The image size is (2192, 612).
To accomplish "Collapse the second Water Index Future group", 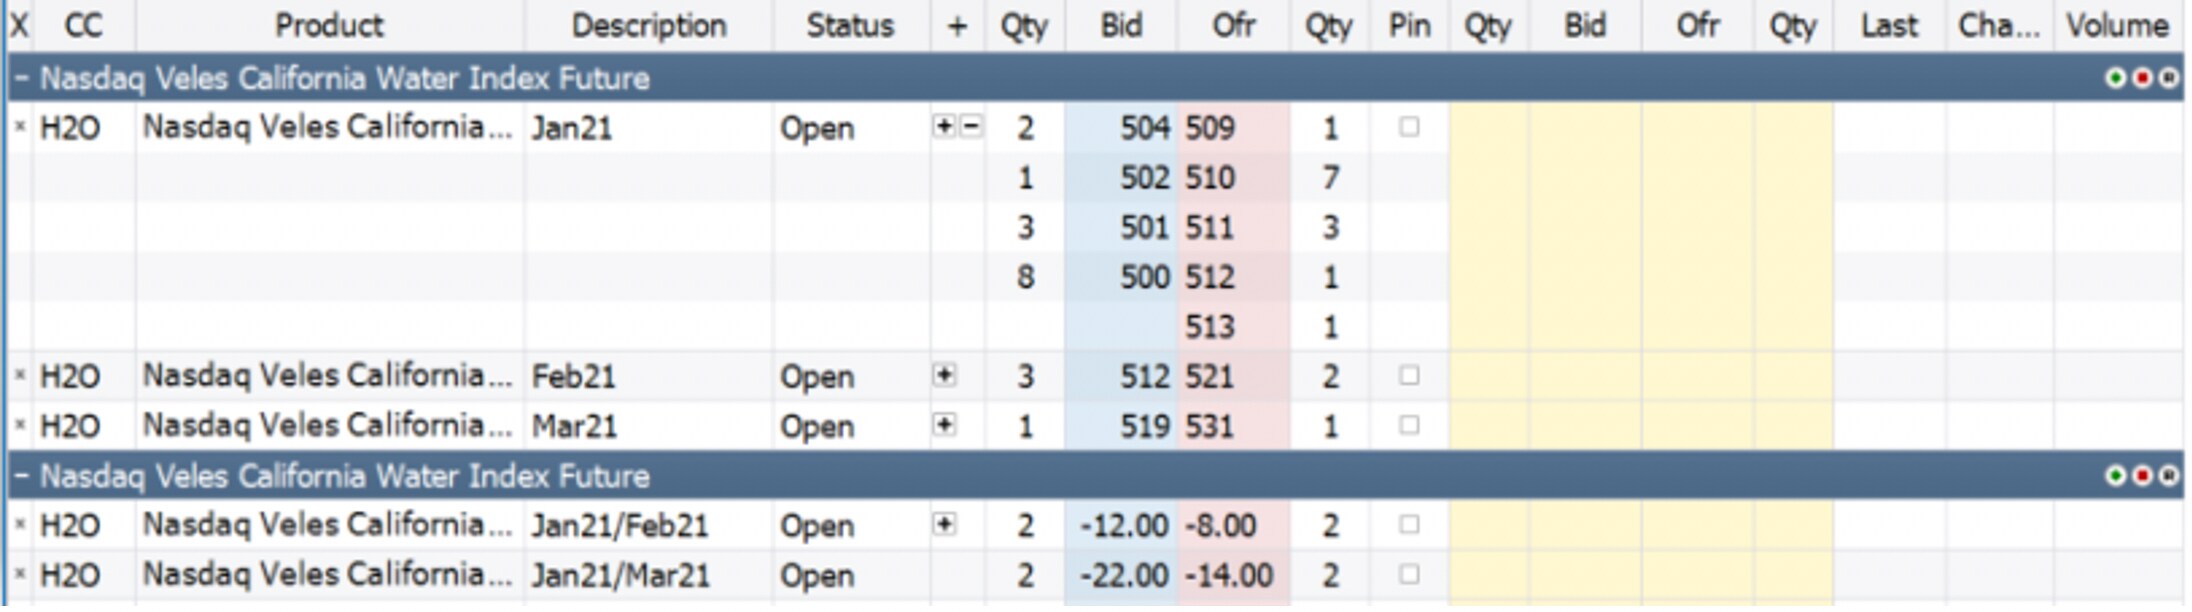I will tap(21, 476).
